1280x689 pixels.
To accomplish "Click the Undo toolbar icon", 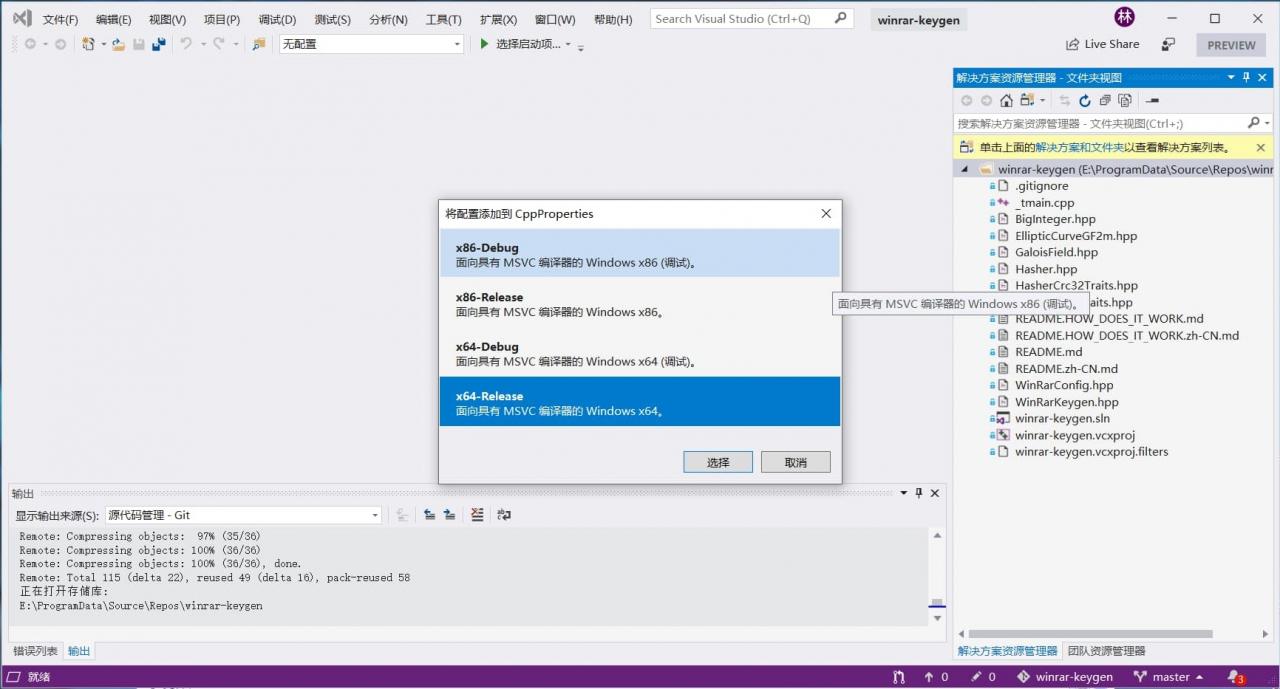I will pyautogui.click(x=185, y=44).
